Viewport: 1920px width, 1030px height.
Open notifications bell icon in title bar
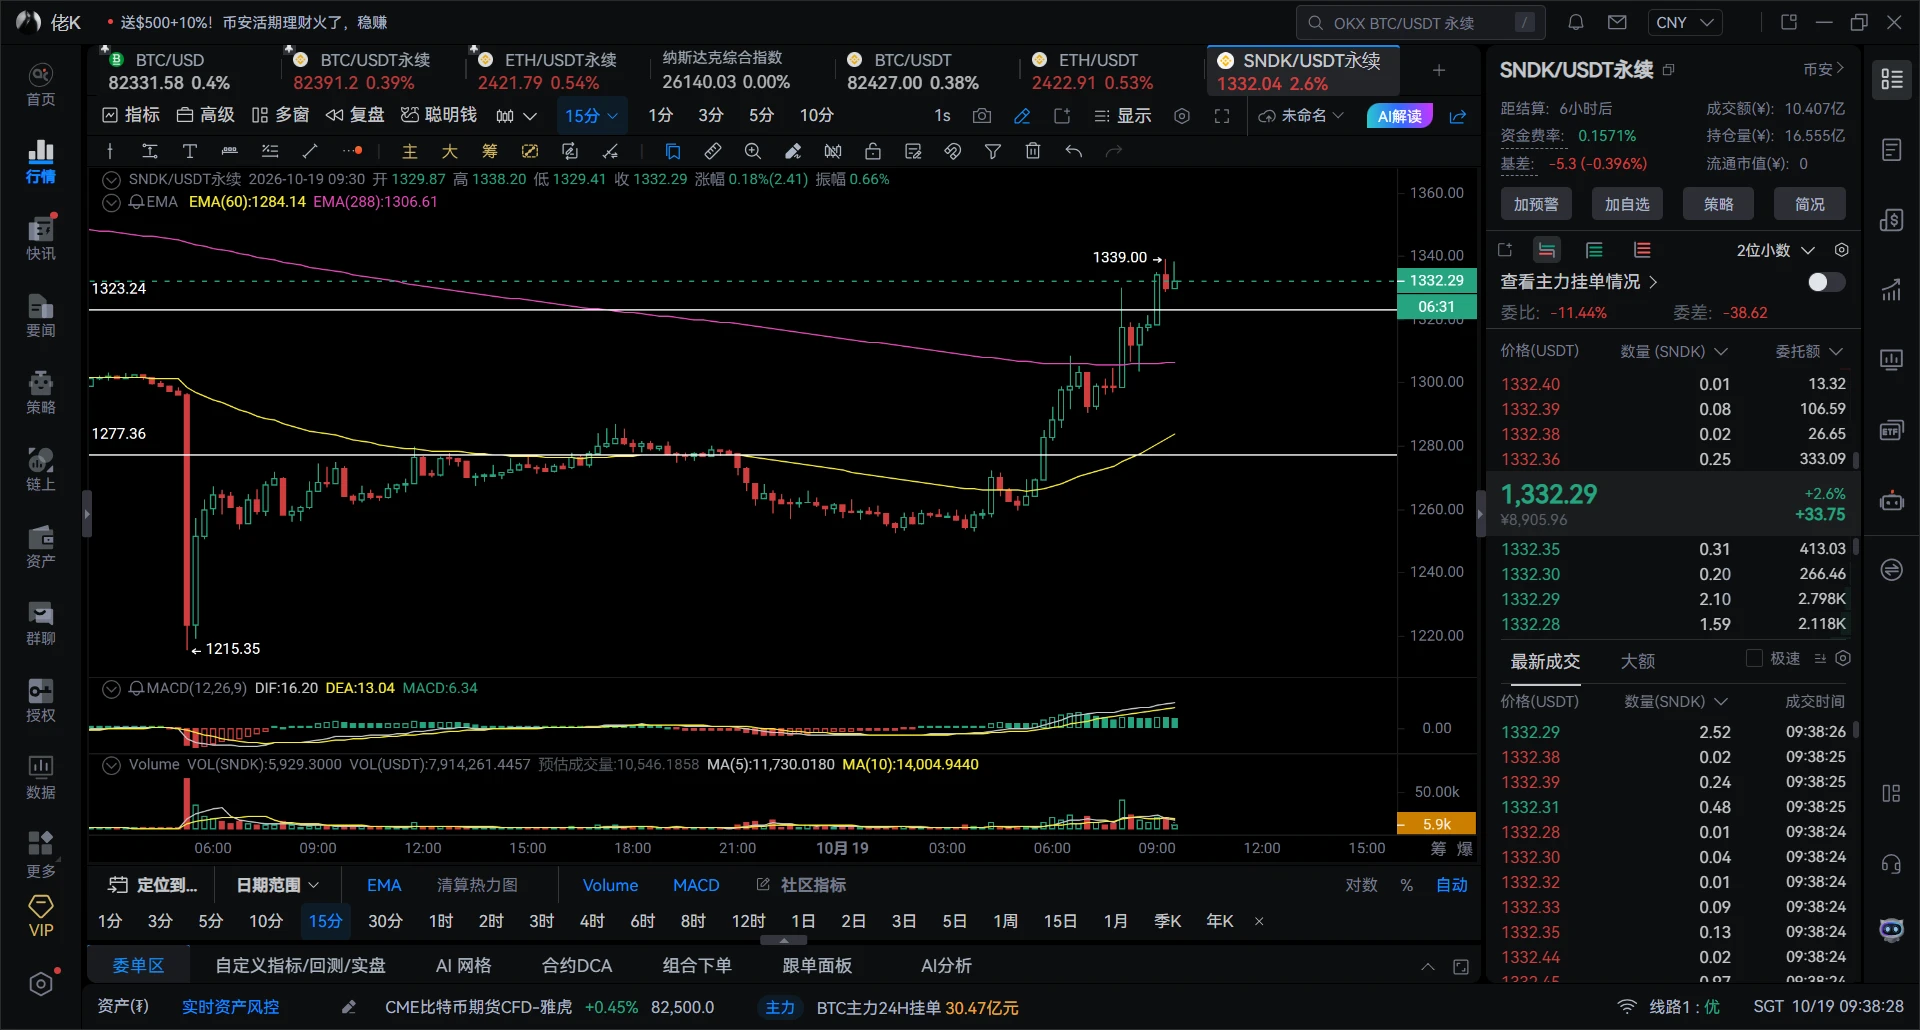(x=1576, y=22)
